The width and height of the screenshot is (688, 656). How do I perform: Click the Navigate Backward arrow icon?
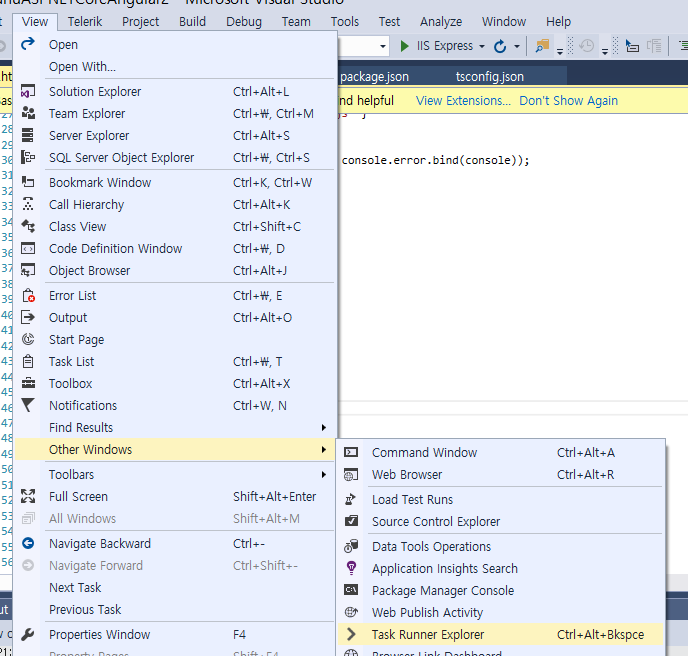(28, 543)
